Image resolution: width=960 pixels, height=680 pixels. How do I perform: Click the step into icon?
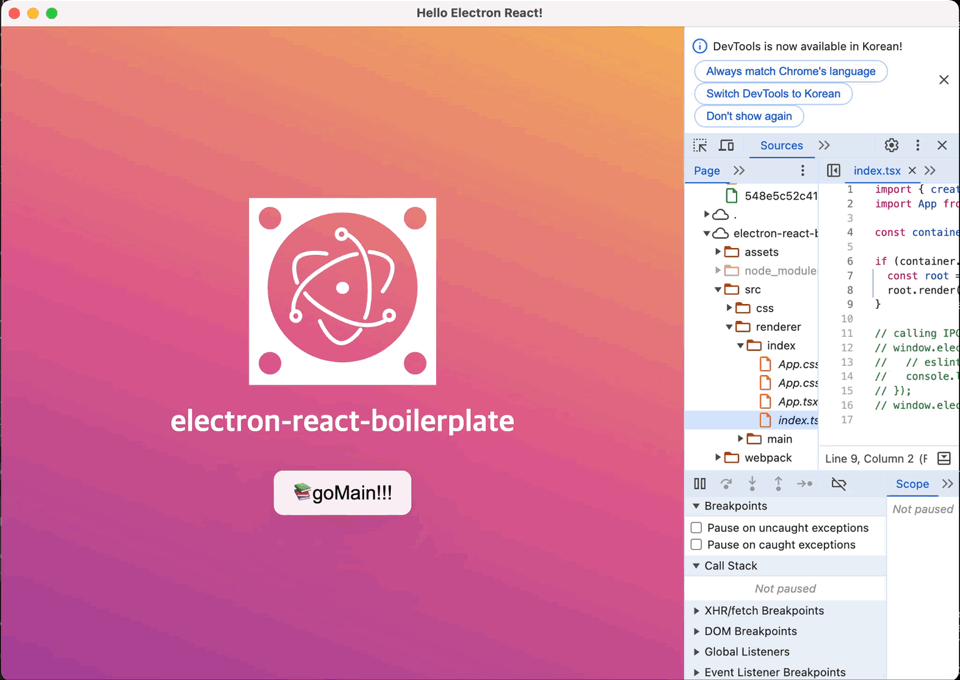pos(752,484)
